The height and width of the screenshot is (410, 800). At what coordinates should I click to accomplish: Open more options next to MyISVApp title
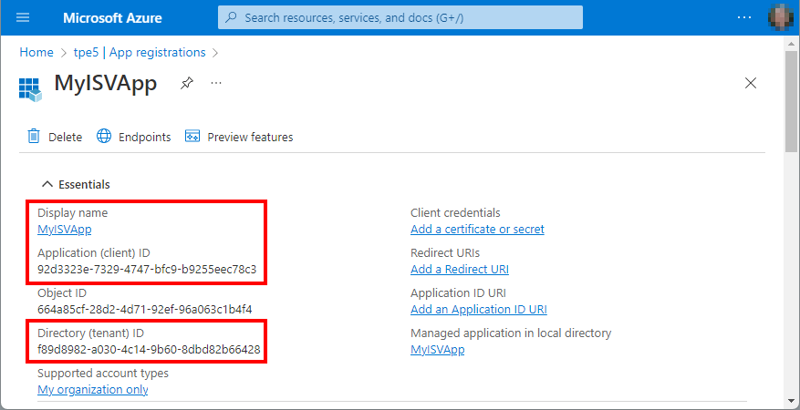pos(216,83)
